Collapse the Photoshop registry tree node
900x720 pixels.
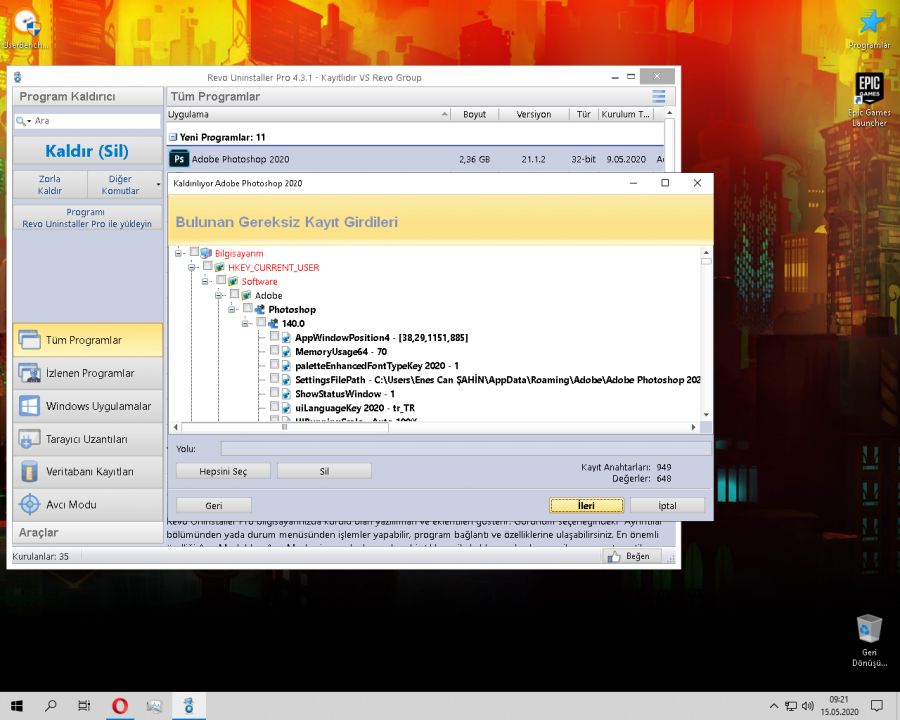[233, 310]
